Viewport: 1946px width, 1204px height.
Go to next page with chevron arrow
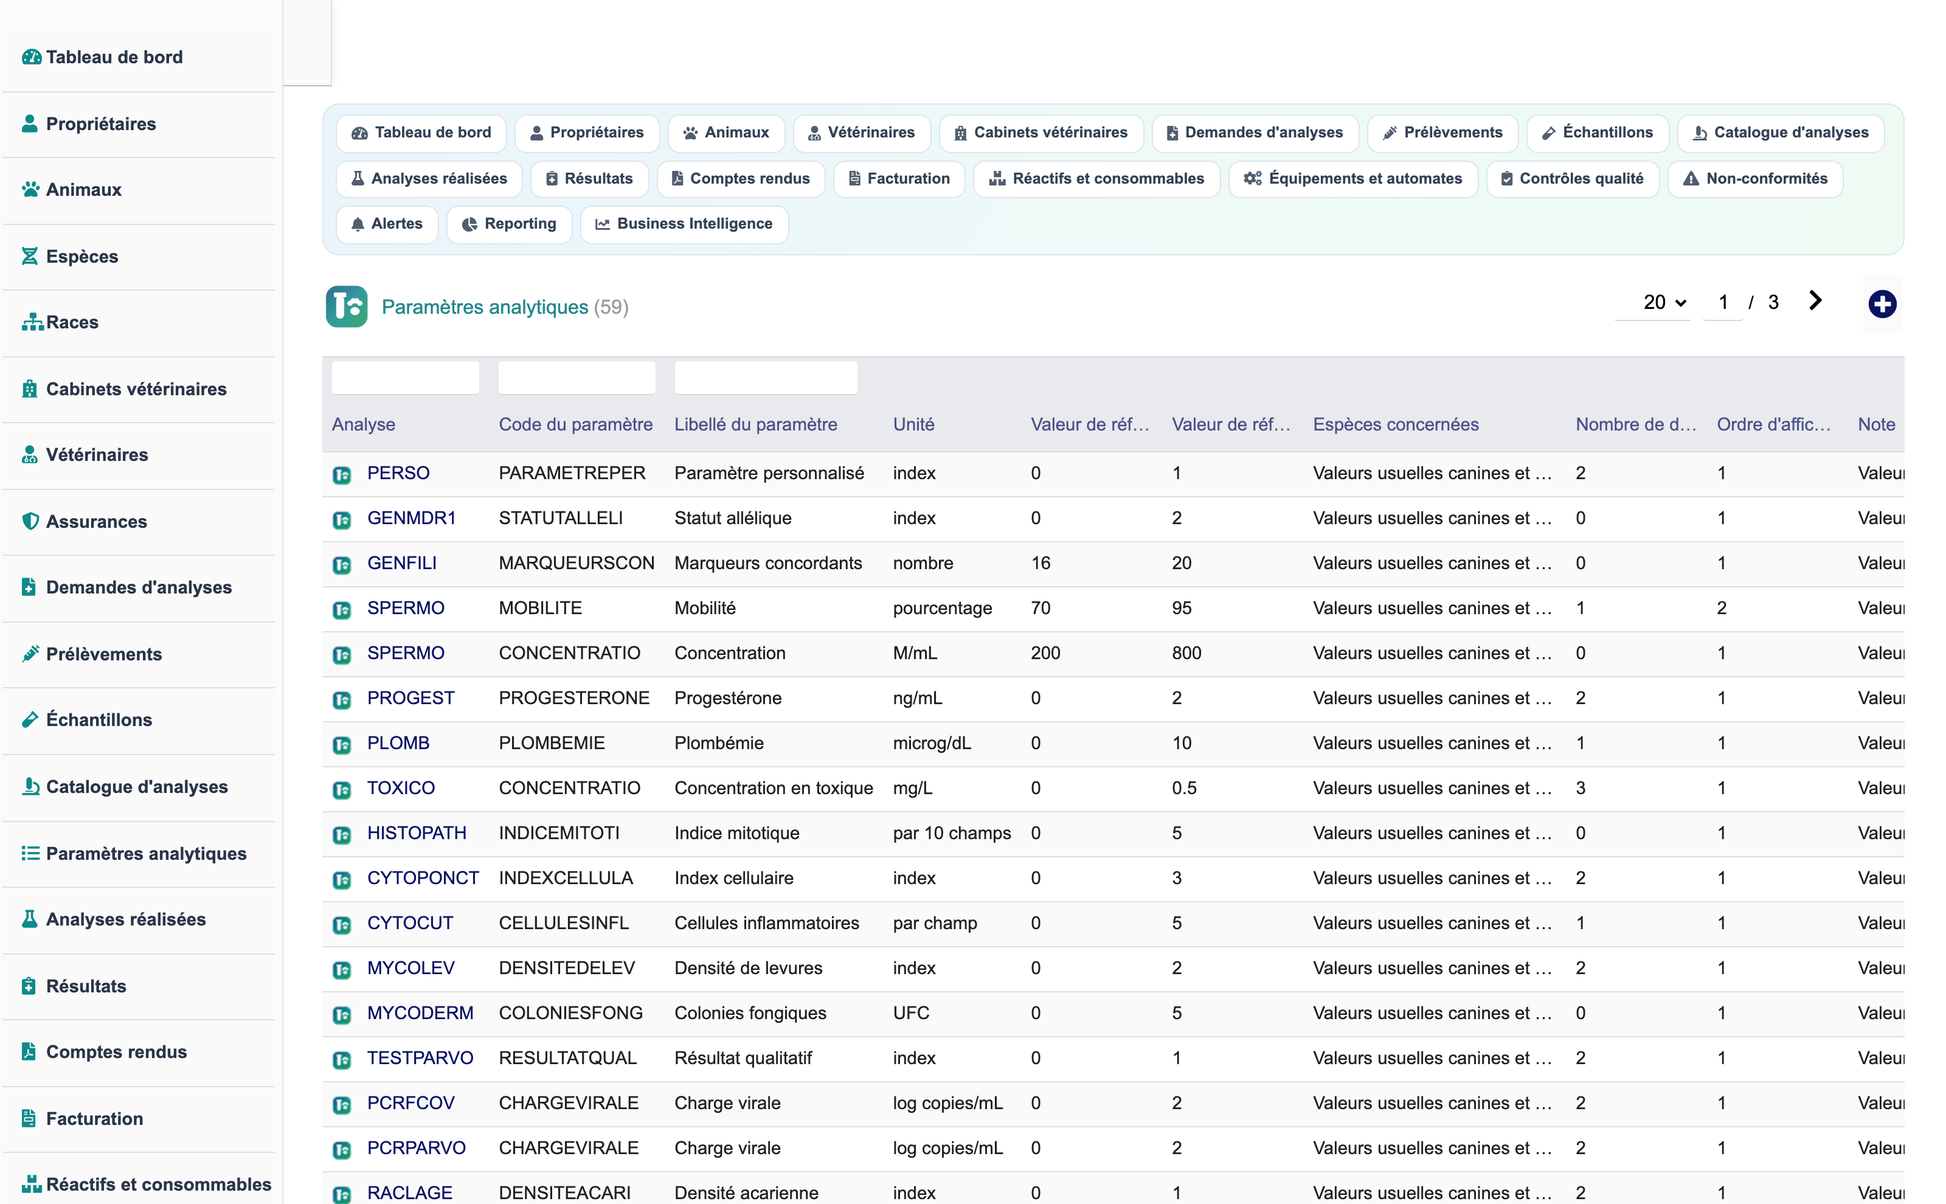point(1815,301)
